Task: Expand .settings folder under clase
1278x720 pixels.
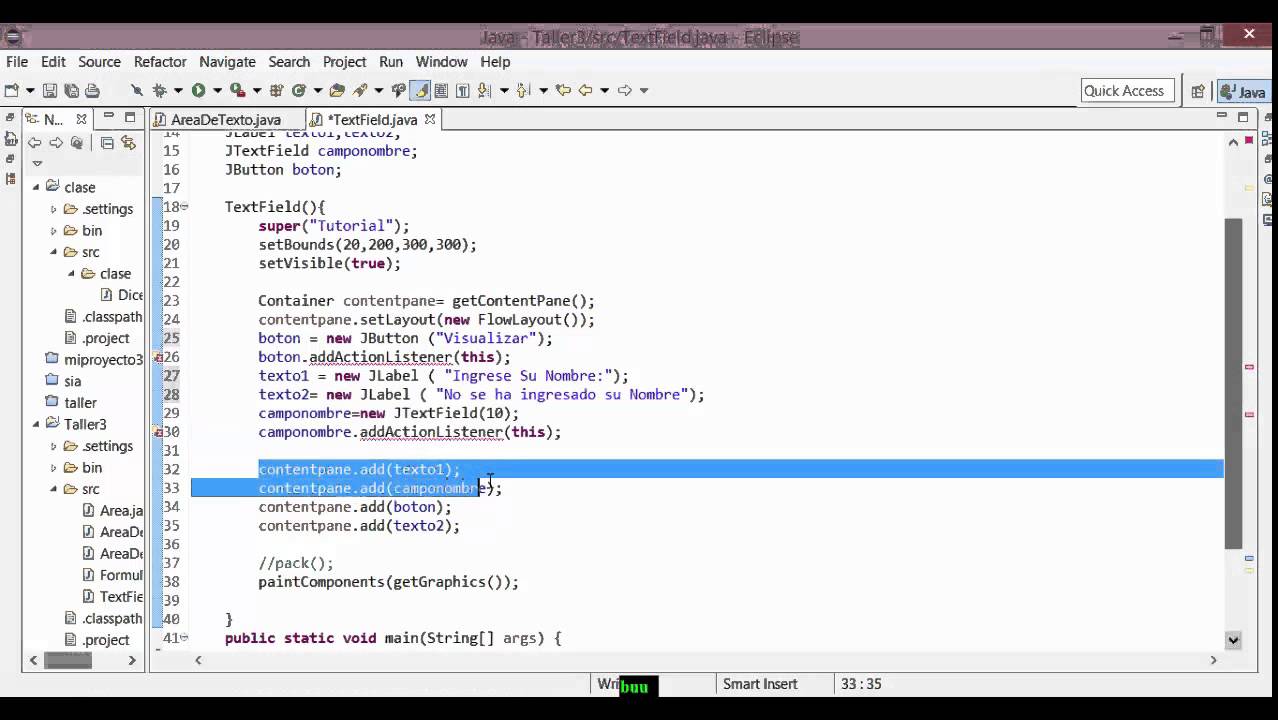Action: coord(54,209)
